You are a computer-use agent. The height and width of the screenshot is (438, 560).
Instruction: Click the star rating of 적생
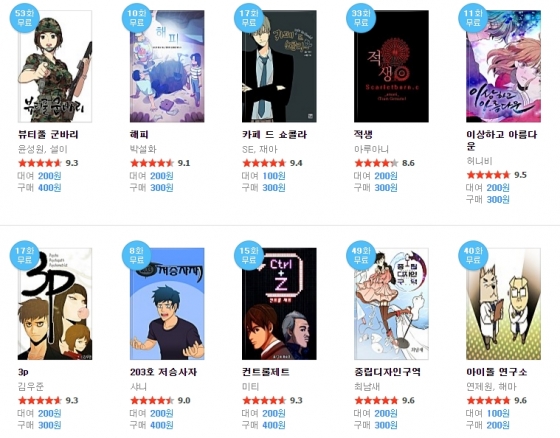[x=376, y=163]
